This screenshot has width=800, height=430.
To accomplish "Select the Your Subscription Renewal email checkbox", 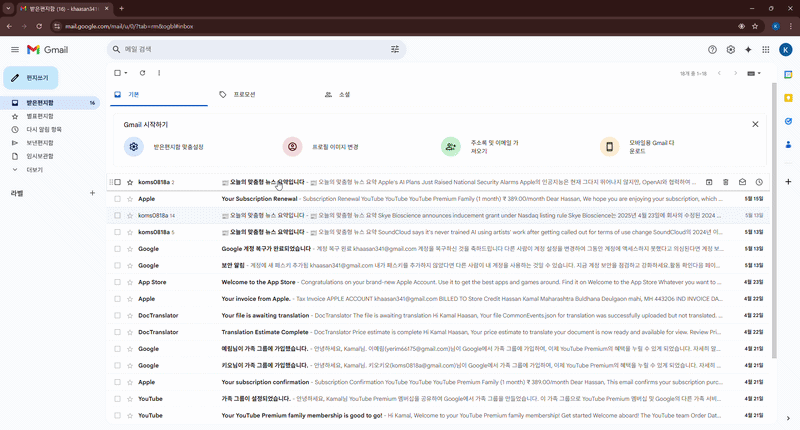I will (x=117, y=199).
